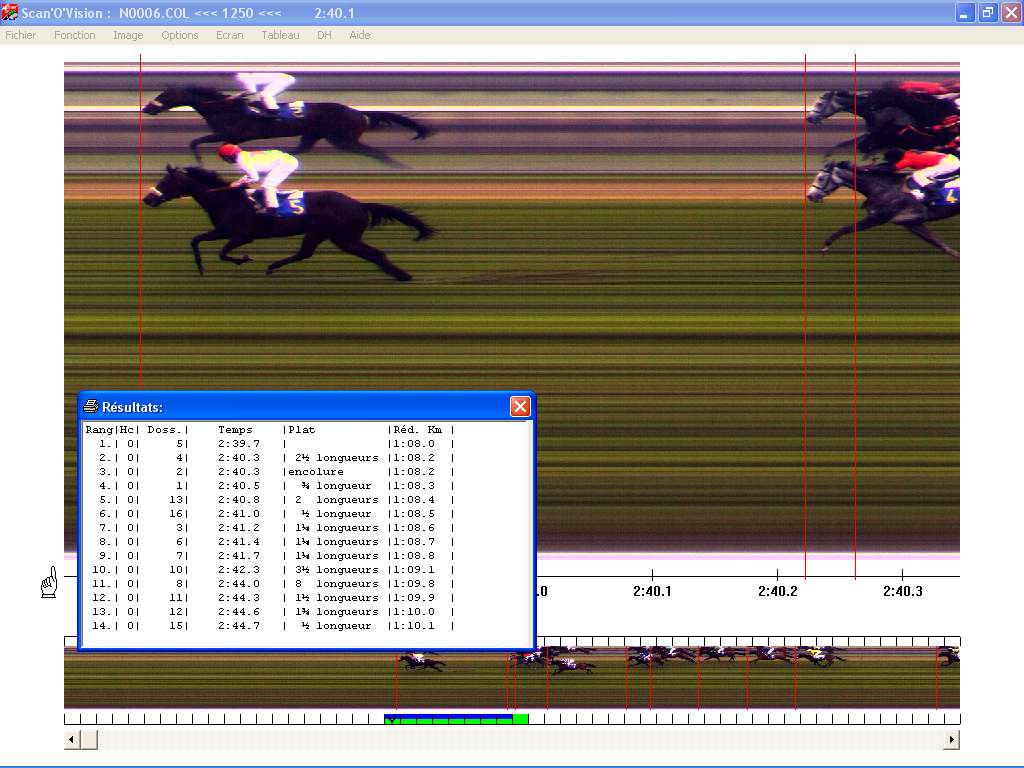The width and height of the screenshot is (1024, 768).
Task: Open the Fichier menu
Action: click(20, 35)
